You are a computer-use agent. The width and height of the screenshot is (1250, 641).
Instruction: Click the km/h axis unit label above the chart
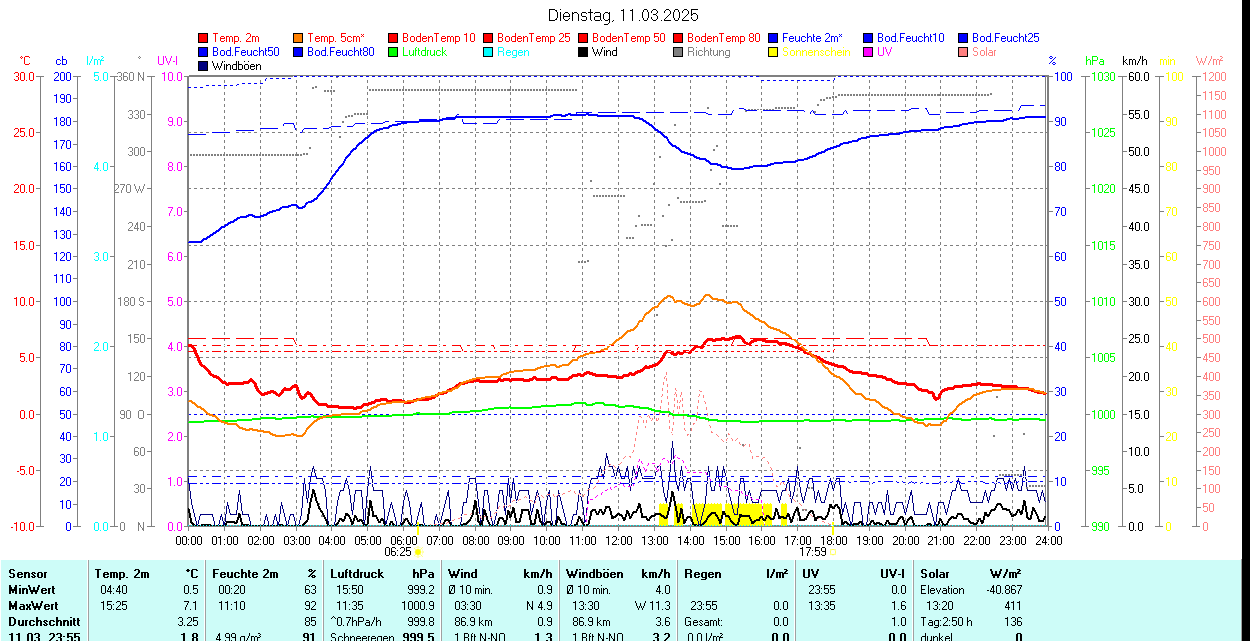coord(1134,61)
